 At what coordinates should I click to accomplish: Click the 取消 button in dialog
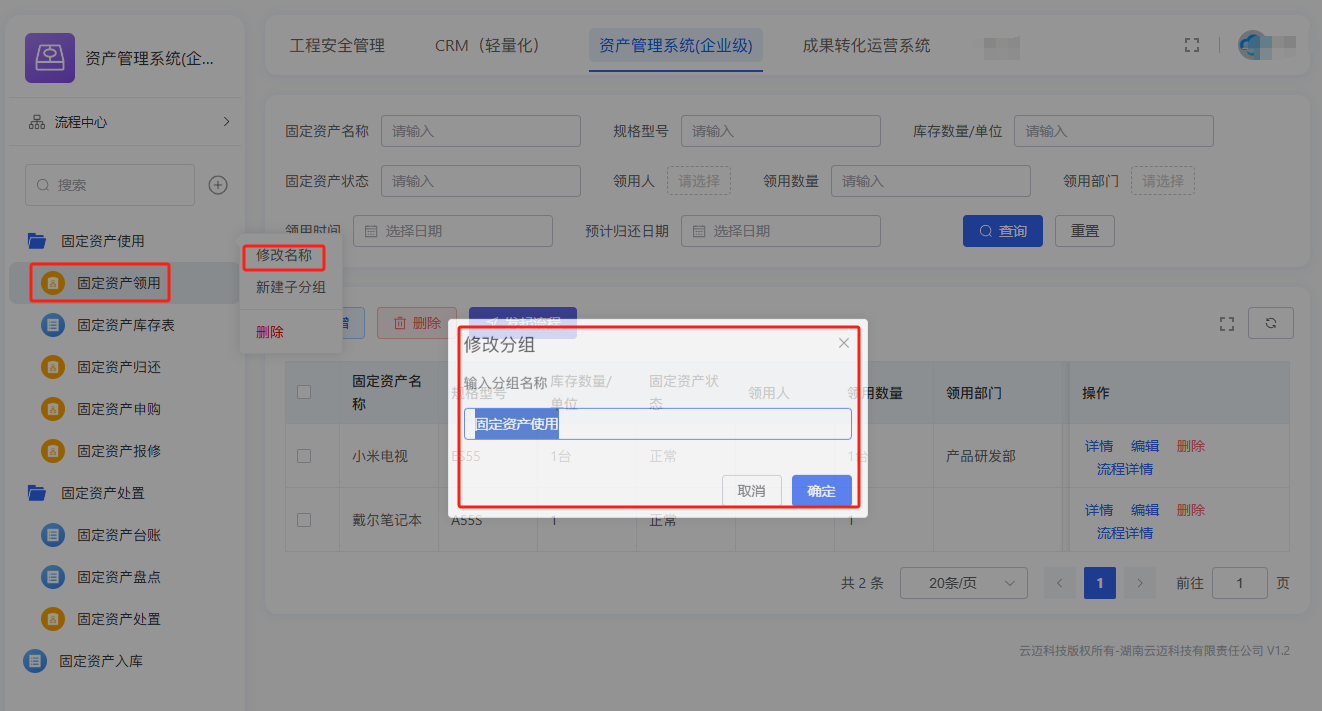(751, 491)
